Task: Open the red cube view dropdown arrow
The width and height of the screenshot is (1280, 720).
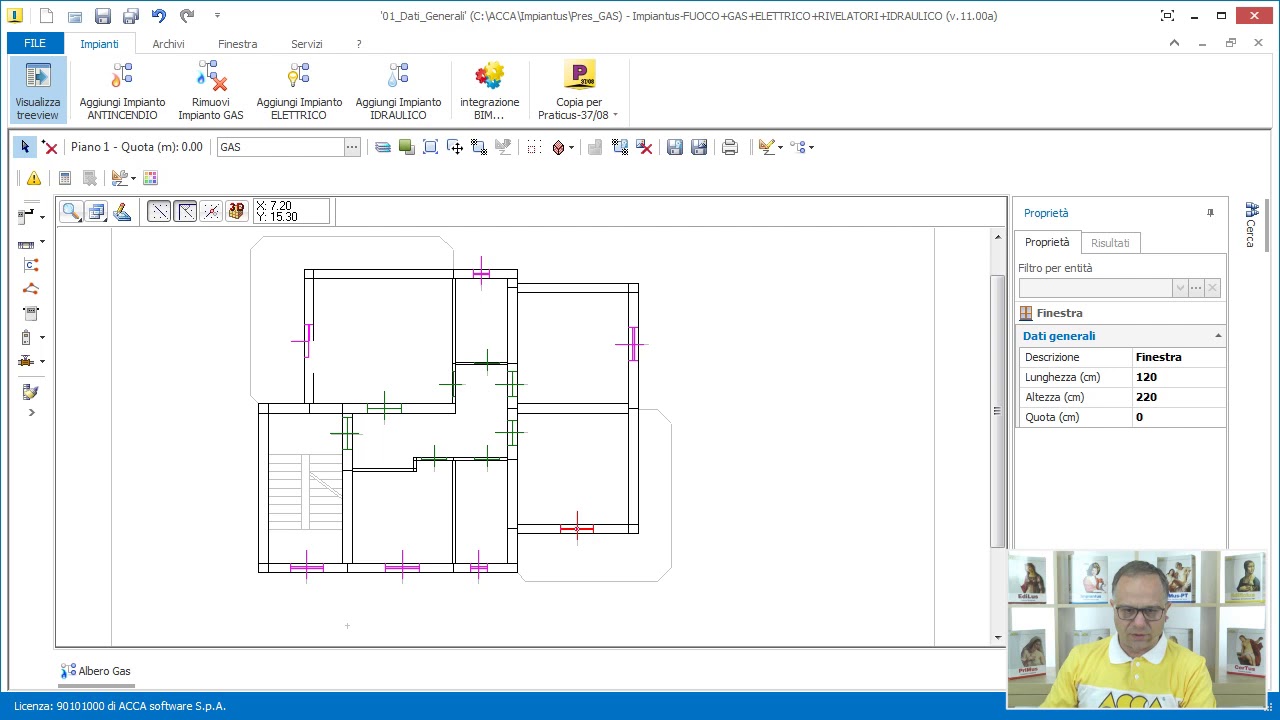Action: click(571, 147)
